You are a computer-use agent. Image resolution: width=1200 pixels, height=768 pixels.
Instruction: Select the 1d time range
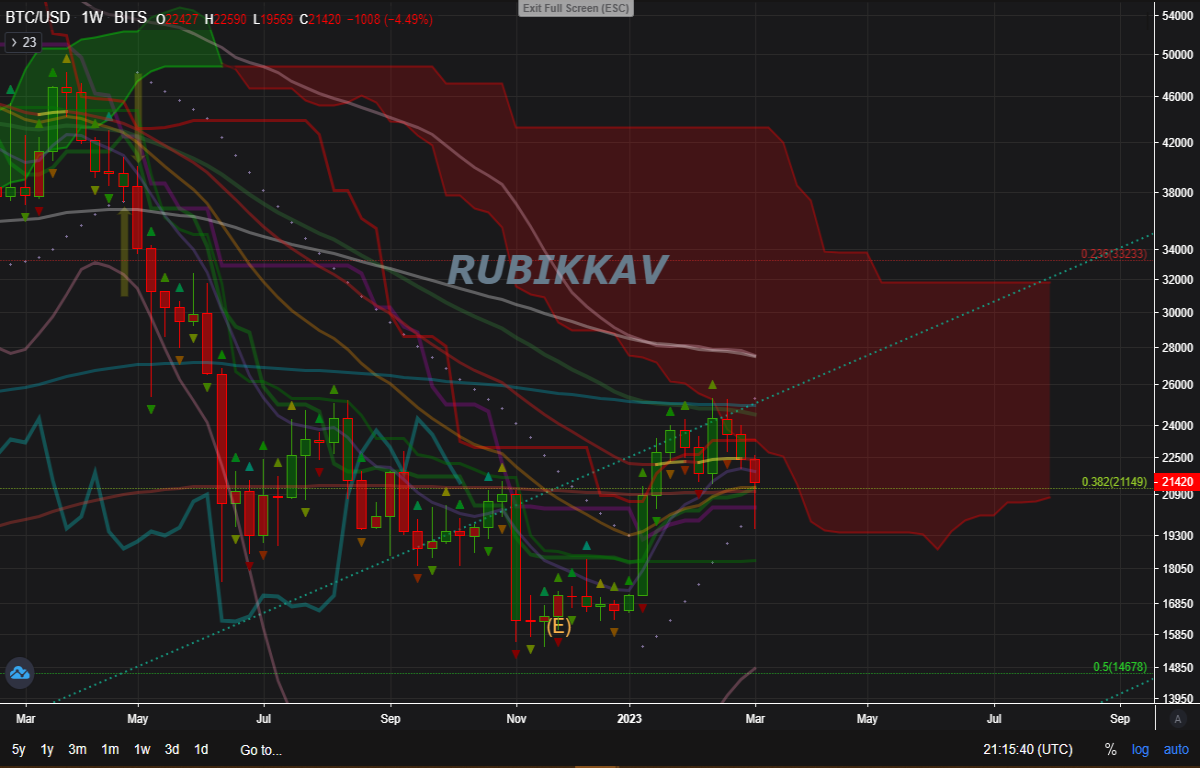(x=201, y=750)
